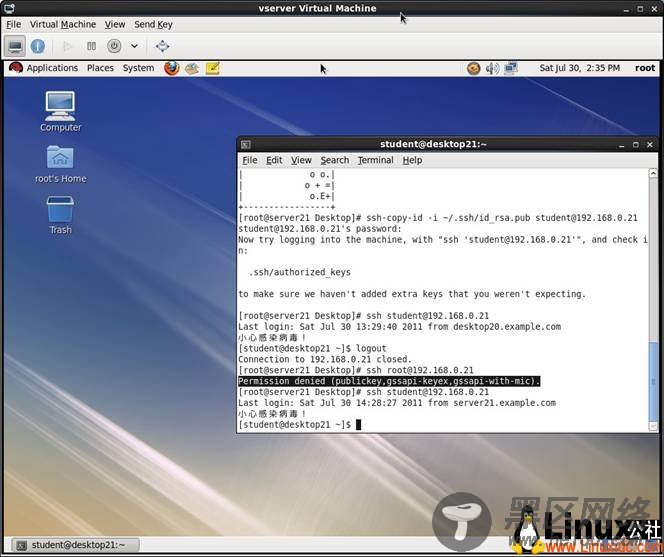Open the System menu in guest panel

(x=138, y=68)
